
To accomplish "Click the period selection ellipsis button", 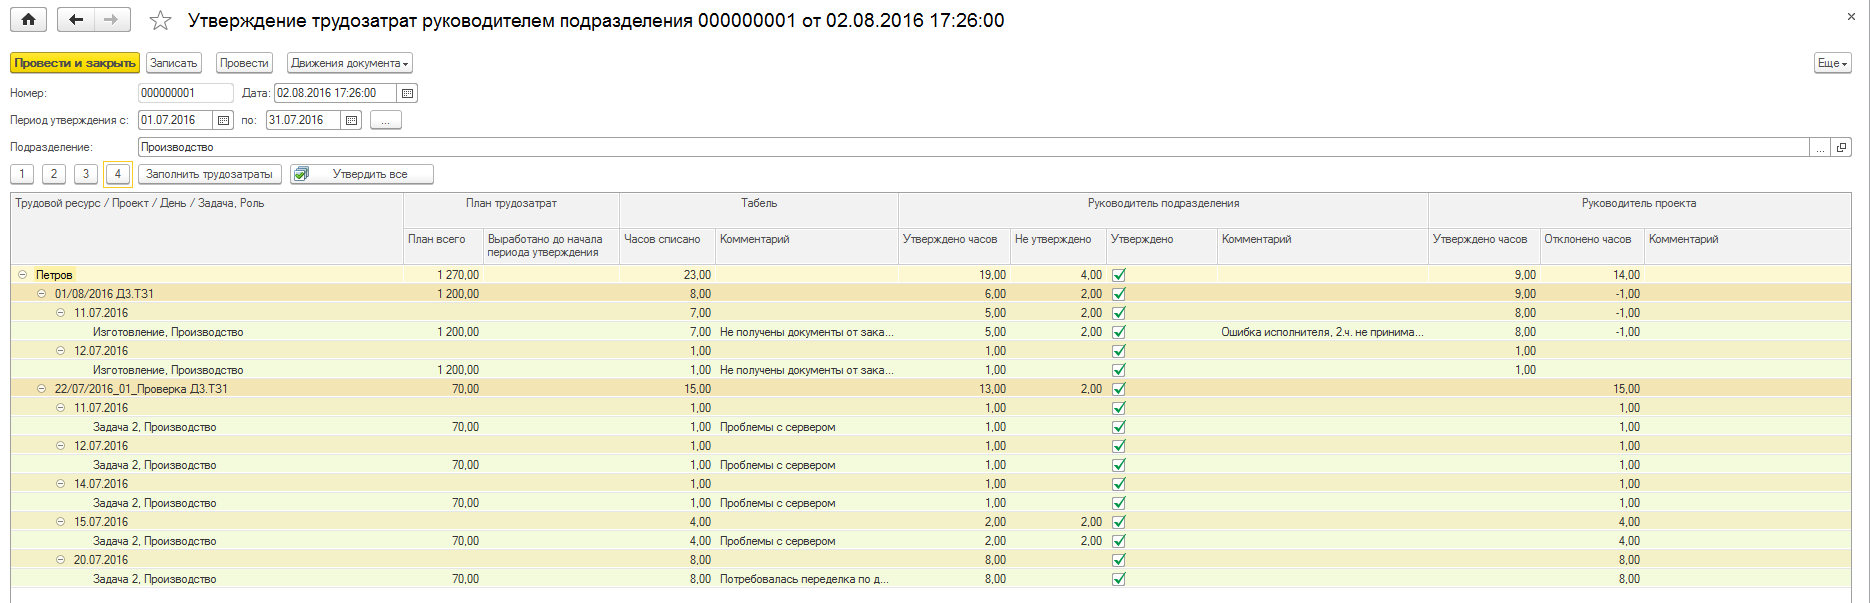I will pyautogui.click(x=386, y=120).
